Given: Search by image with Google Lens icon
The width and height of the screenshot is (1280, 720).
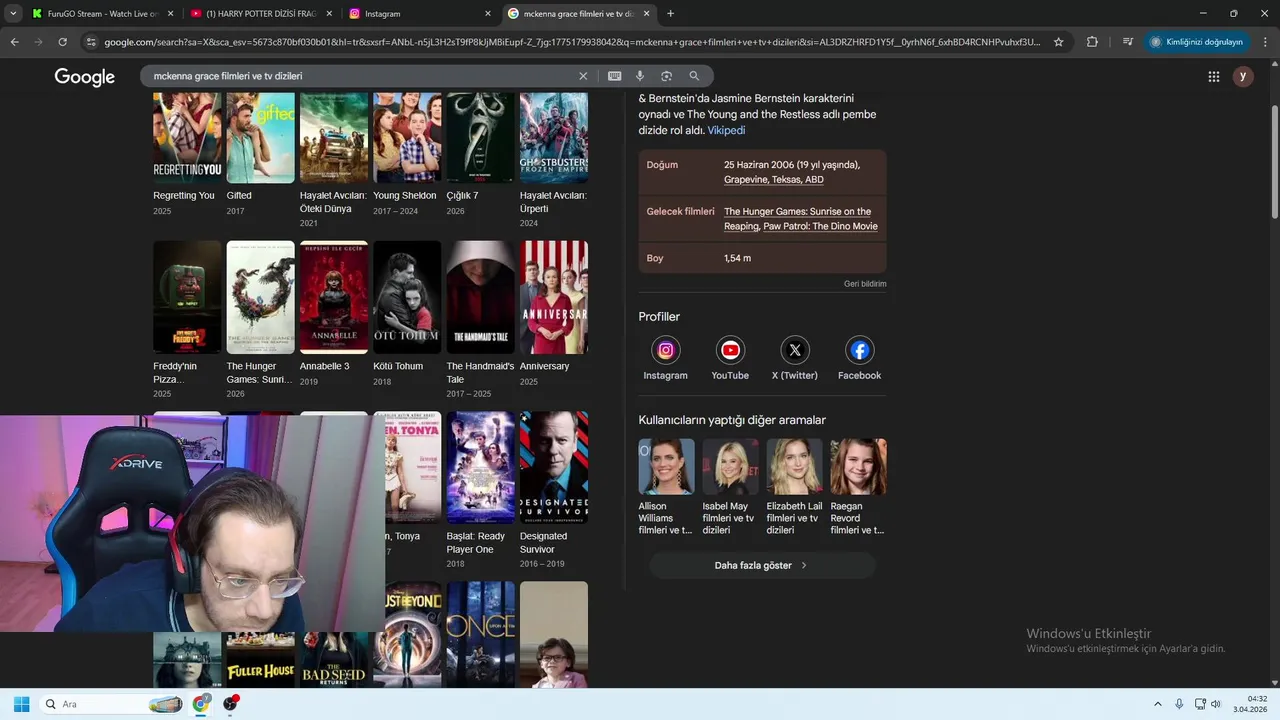Looking at the screenshot, I should tap(667, 76).
